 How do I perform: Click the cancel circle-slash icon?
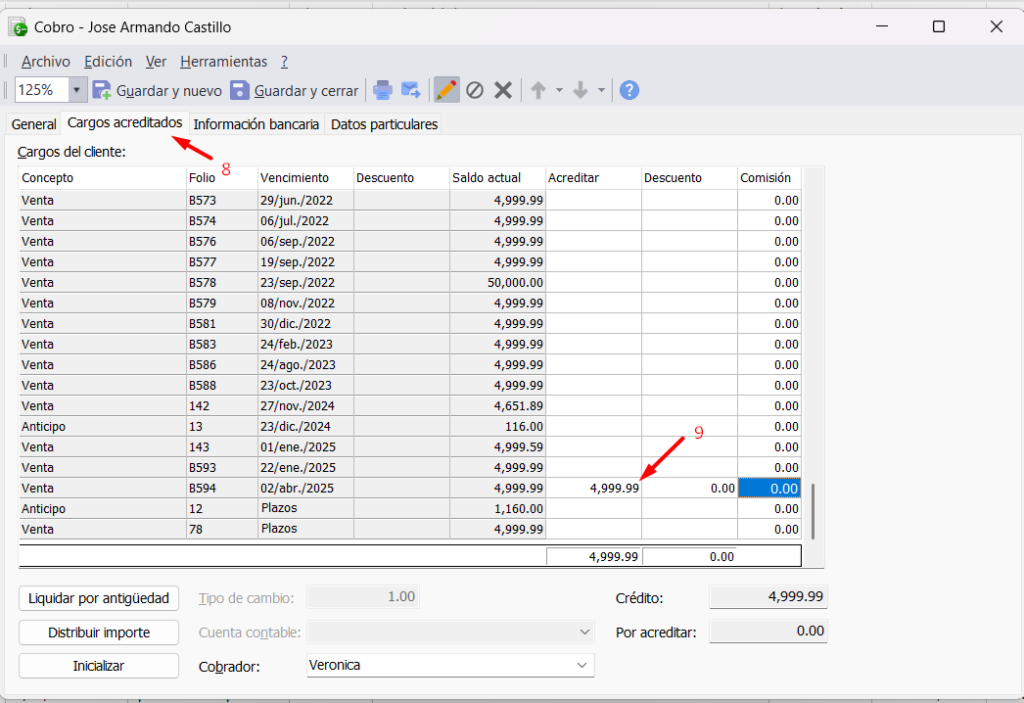click(x=475, y=91)
